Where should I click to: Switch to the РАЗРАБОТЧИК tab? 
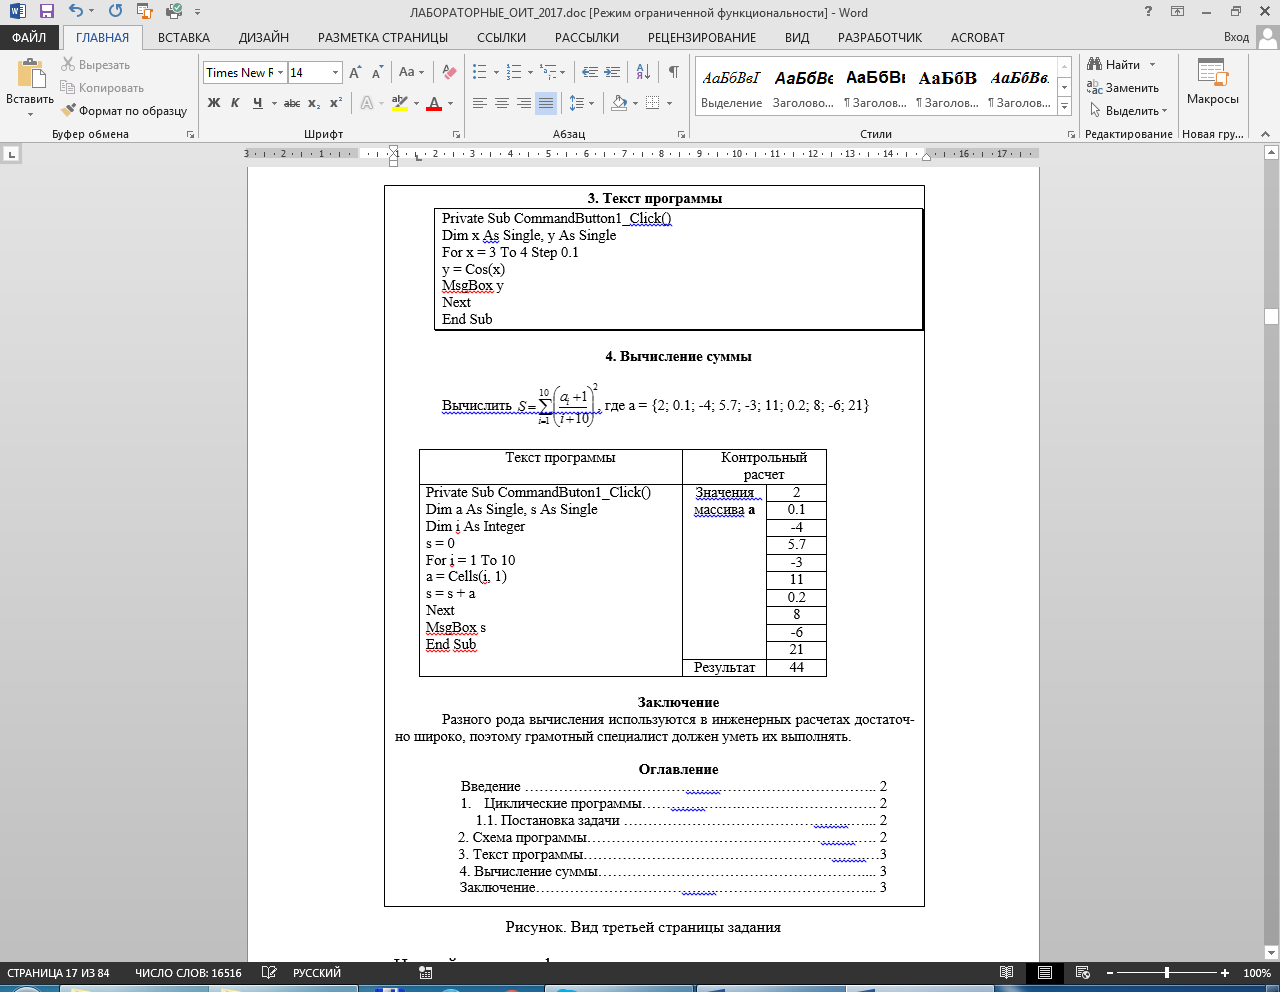coord(880,37)
